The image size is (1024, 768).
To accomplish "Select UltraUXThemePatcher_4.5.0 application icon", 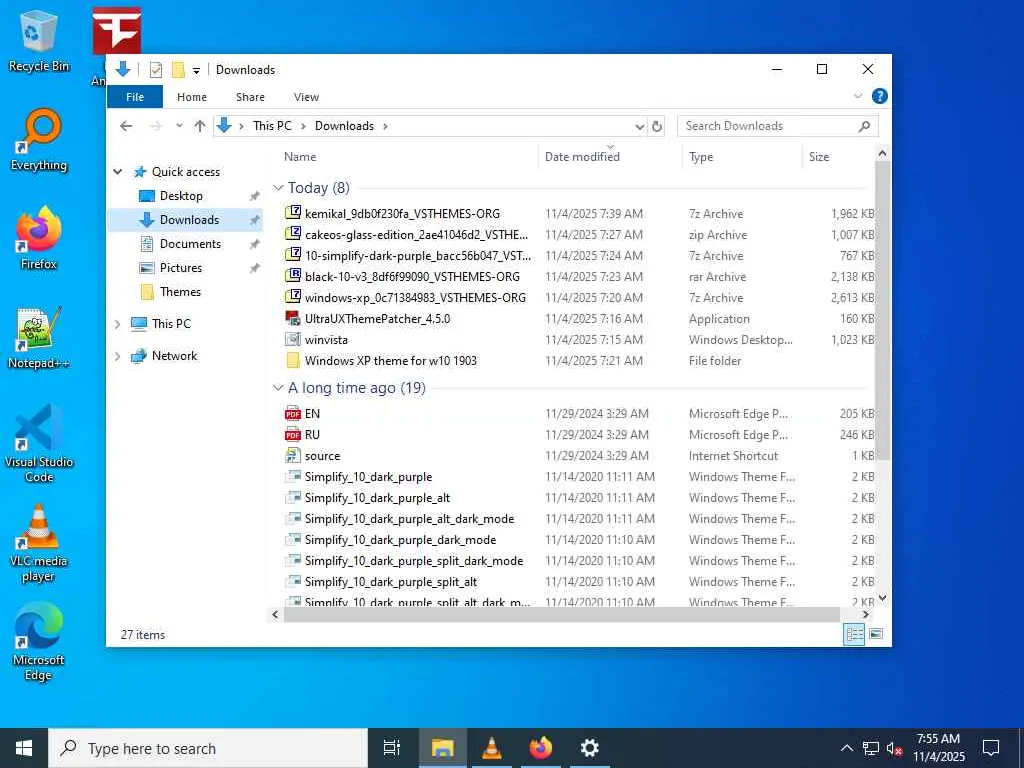I will coord(293,318).
